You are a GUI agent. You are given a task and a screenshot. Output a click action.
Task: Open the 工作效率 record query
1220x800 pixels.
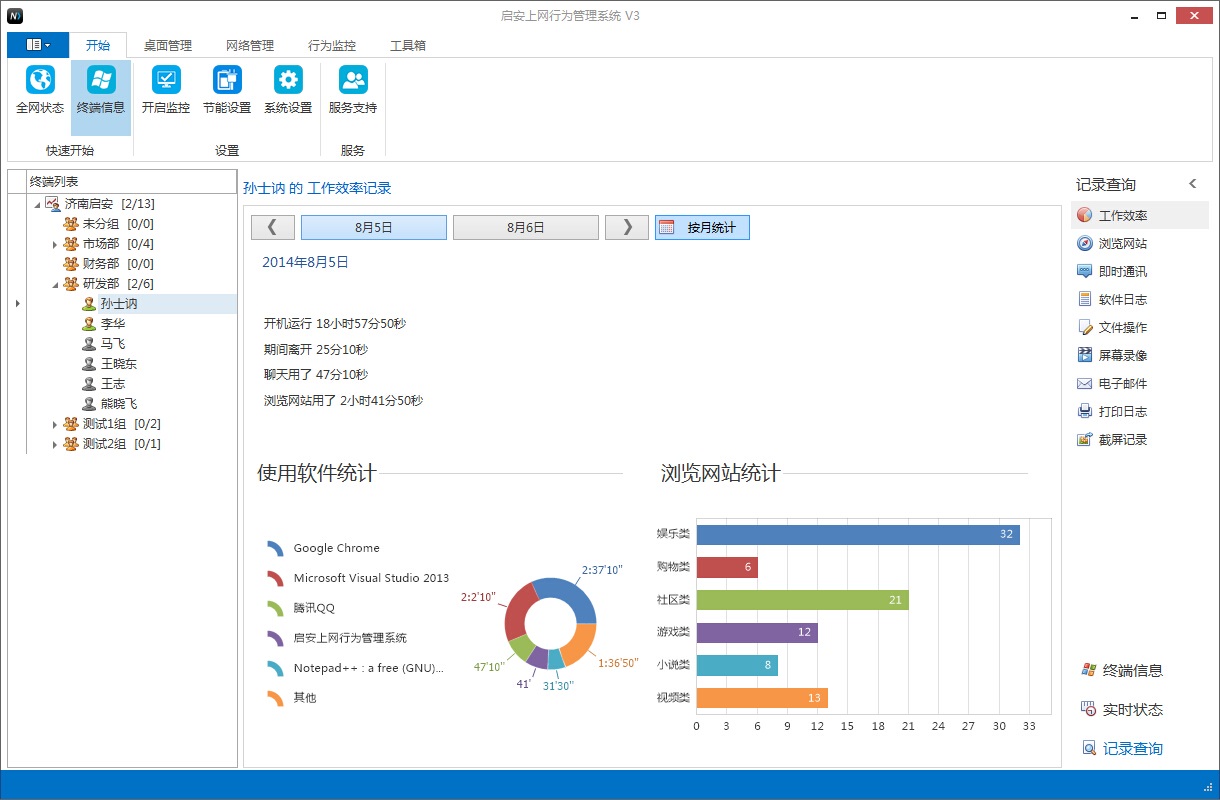1139,215
